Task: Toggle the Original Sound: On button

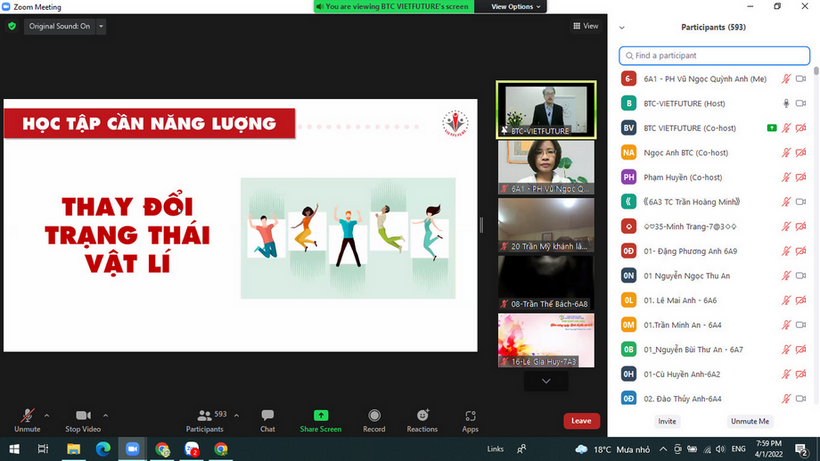Action: tap(60, 26)
